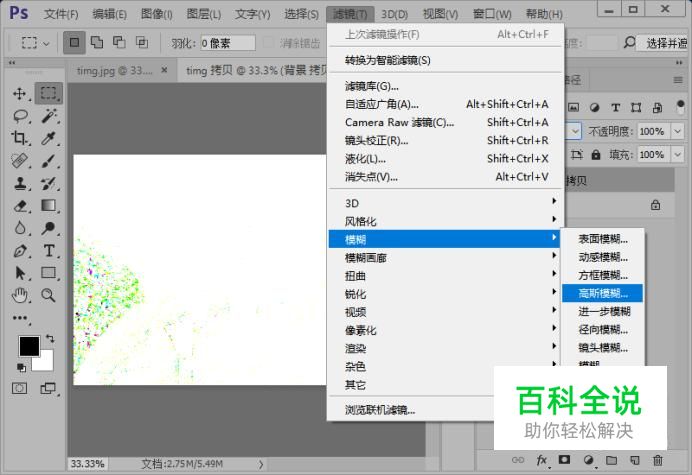Select the Eraser tool
The image size is (692, 475).
pos(20,206)
